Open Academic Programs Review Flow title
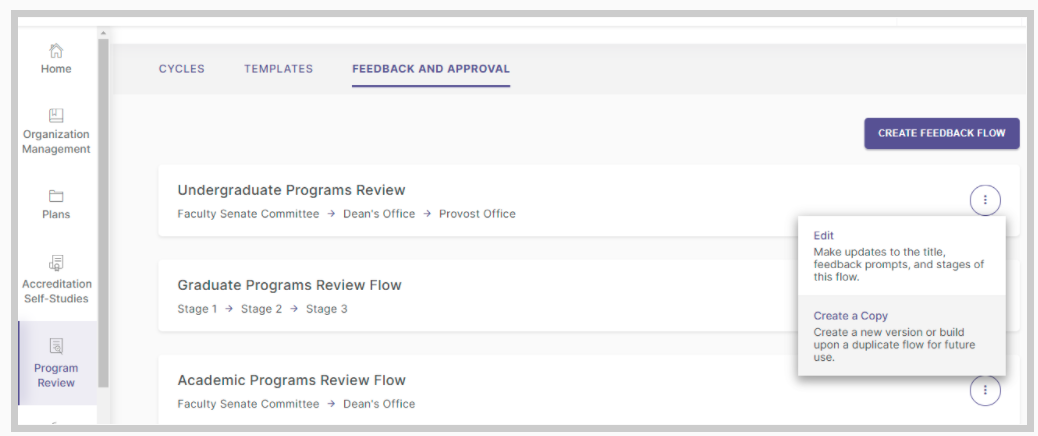1038x436 pixels. coord(291,380)
